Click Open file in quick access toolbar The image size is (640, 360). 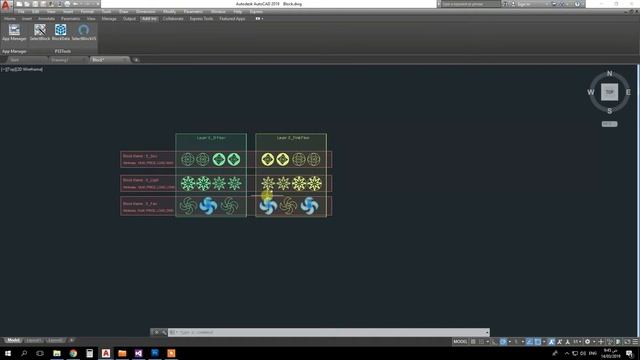27,4
